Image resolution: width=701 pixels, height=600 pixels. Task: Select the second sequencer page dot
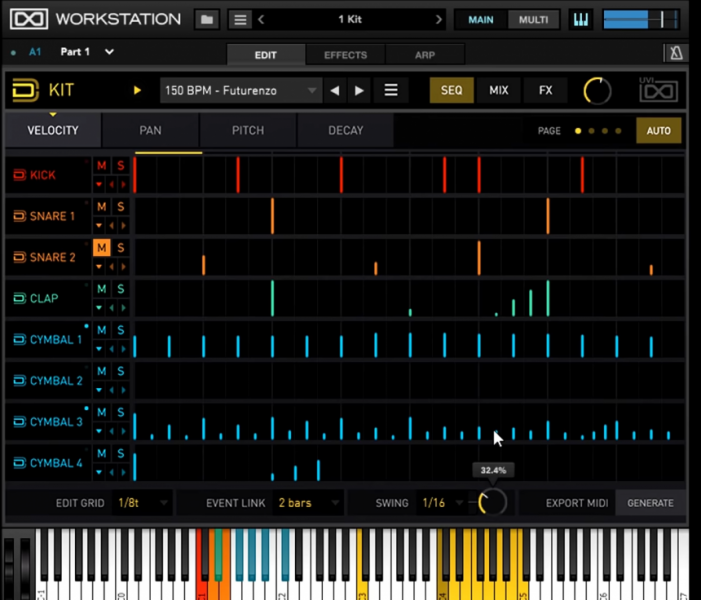click(591, 131)
